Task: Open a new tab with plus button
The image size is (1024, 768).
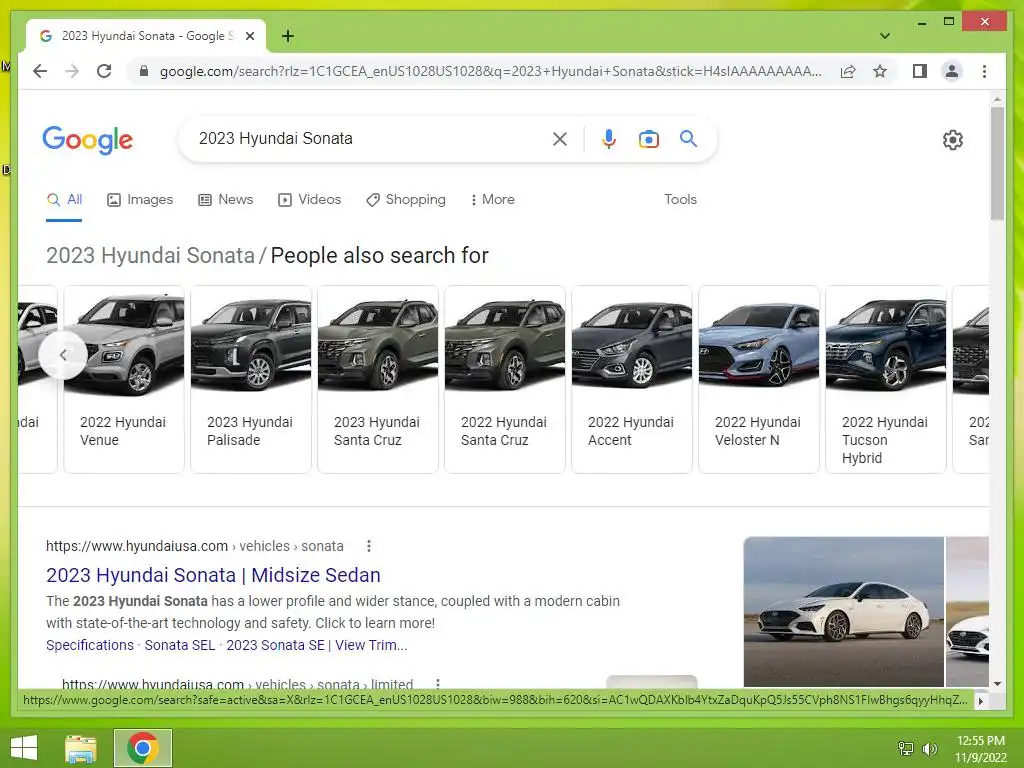Action: (x=288, y=36)
